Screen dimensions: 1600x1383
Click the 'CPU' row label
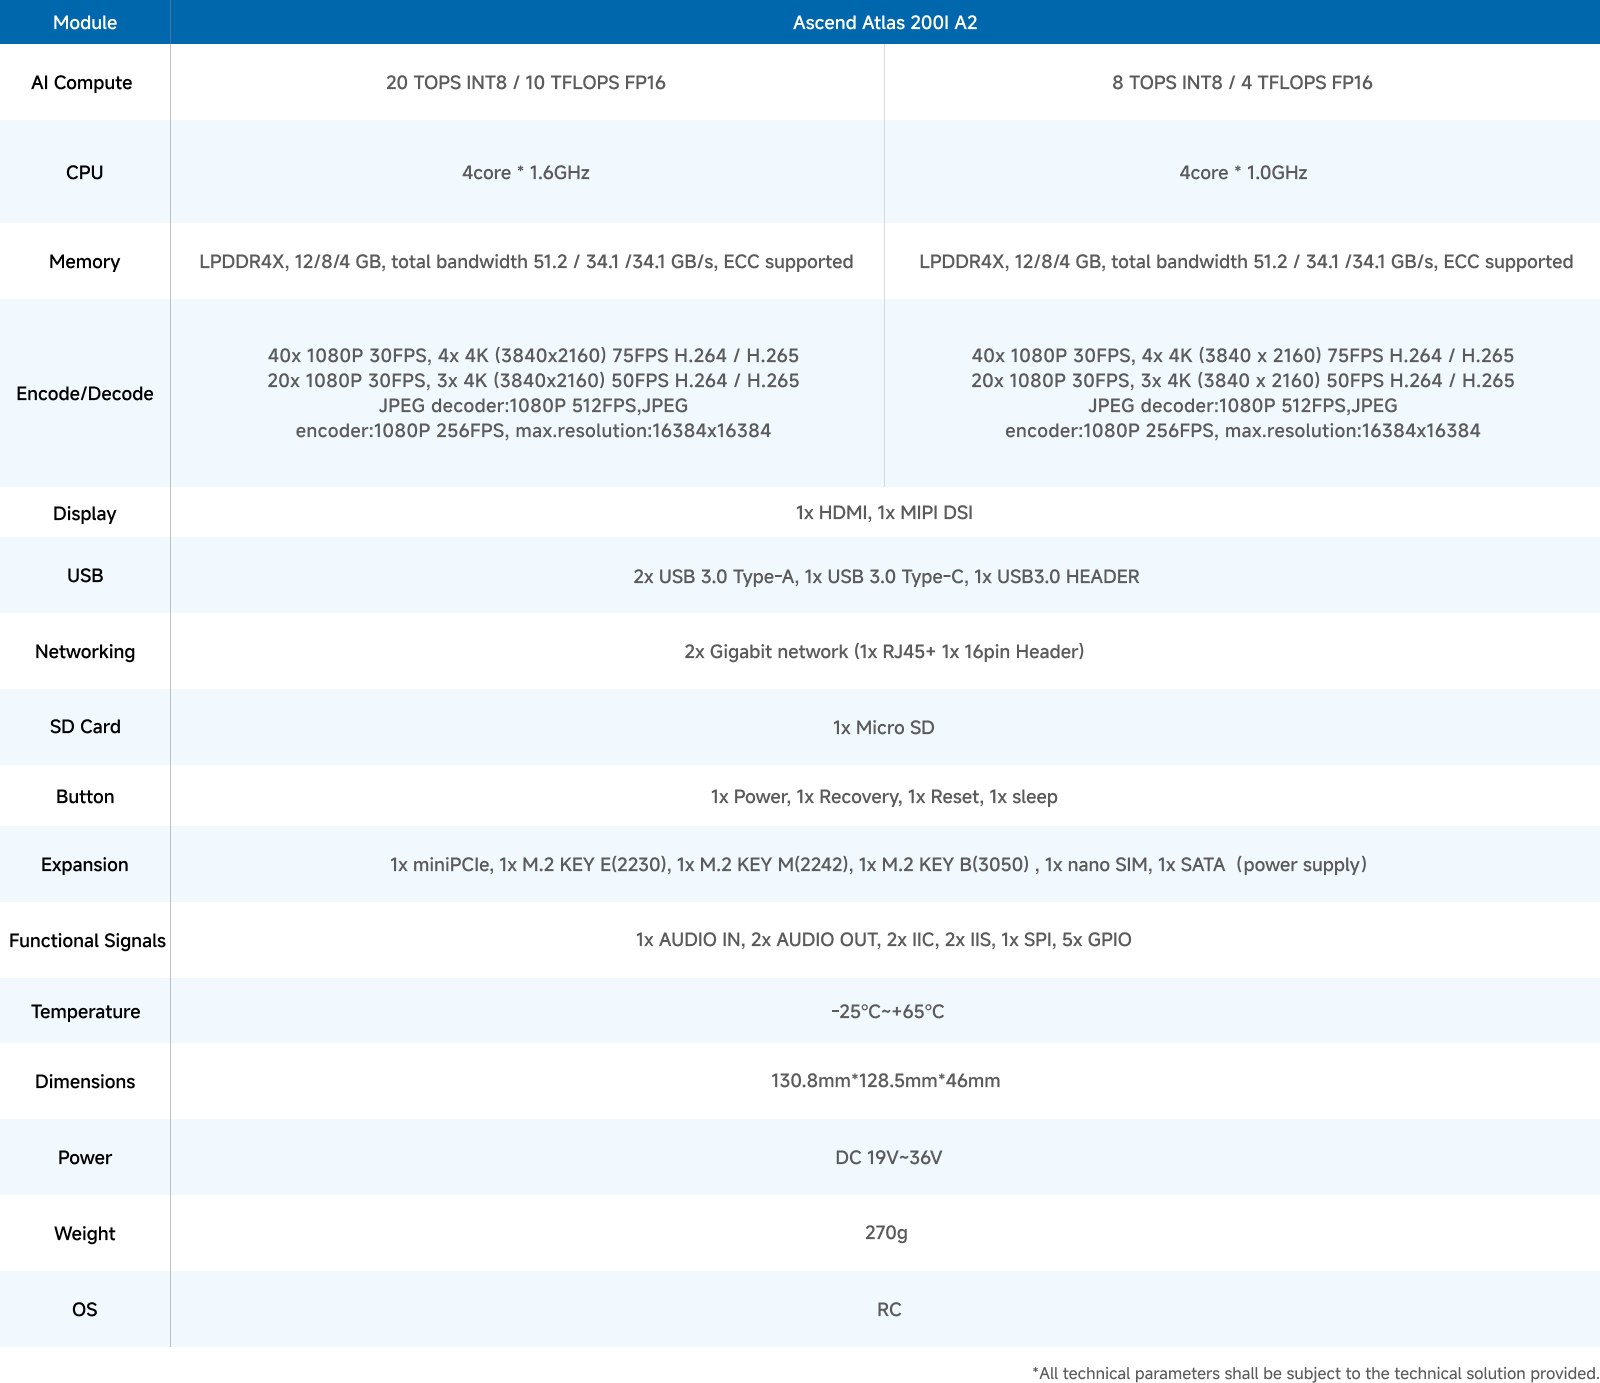(x=85, y=172)
